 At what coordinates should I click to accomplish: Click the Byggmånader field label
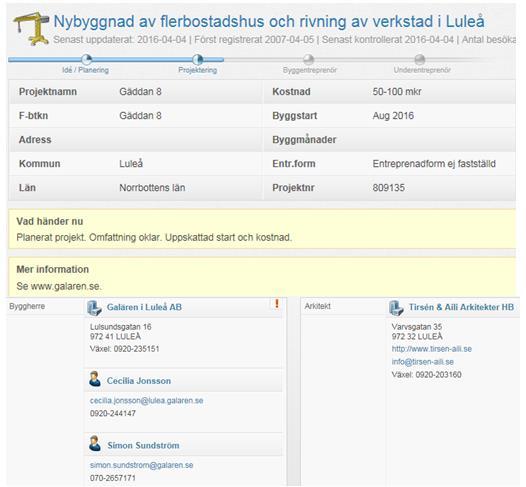304,140
